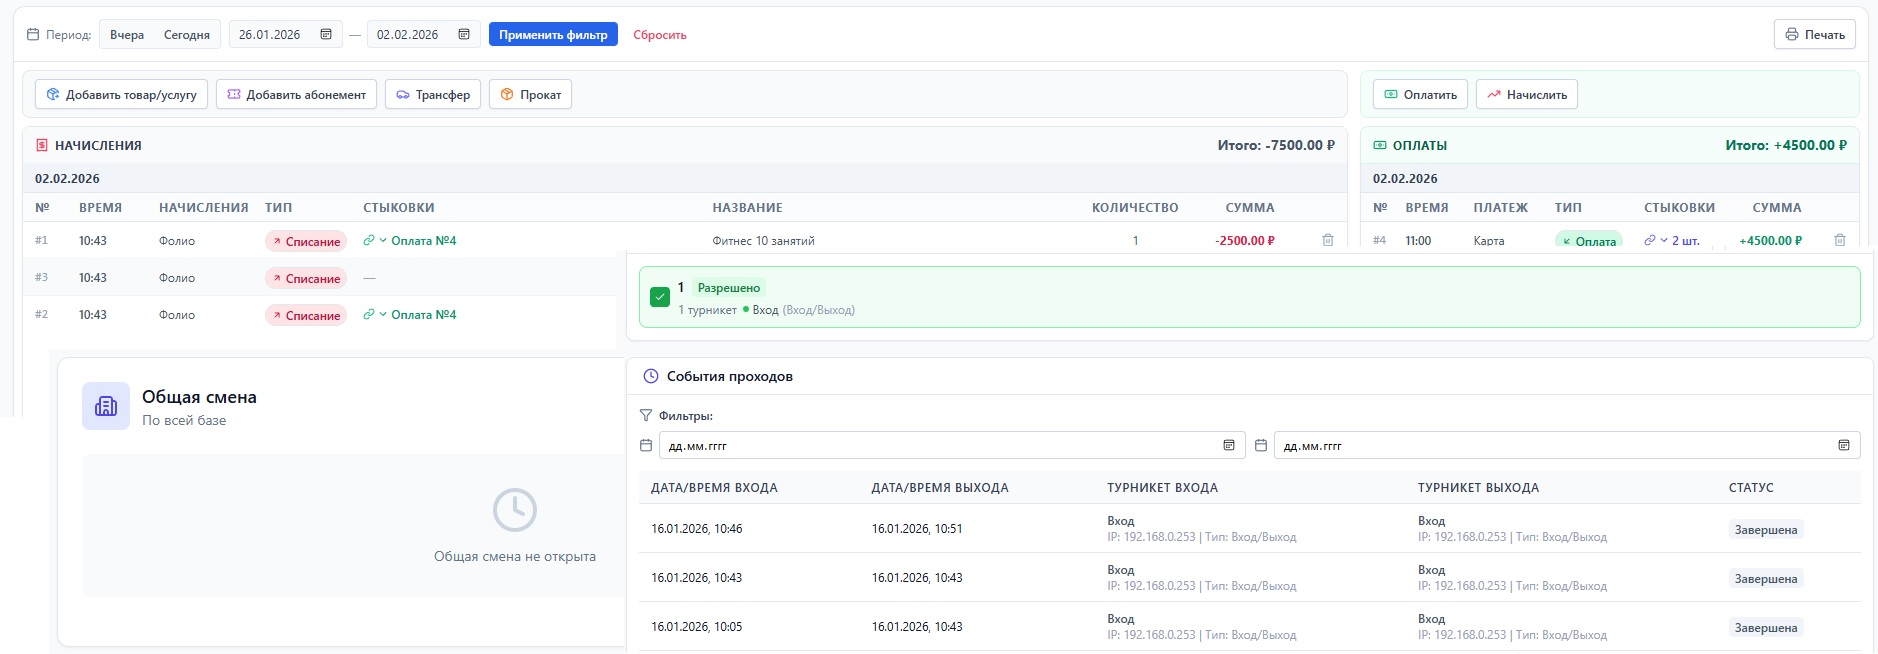
Task: Click Добавить абонемент button
Action: pos(296,94)
